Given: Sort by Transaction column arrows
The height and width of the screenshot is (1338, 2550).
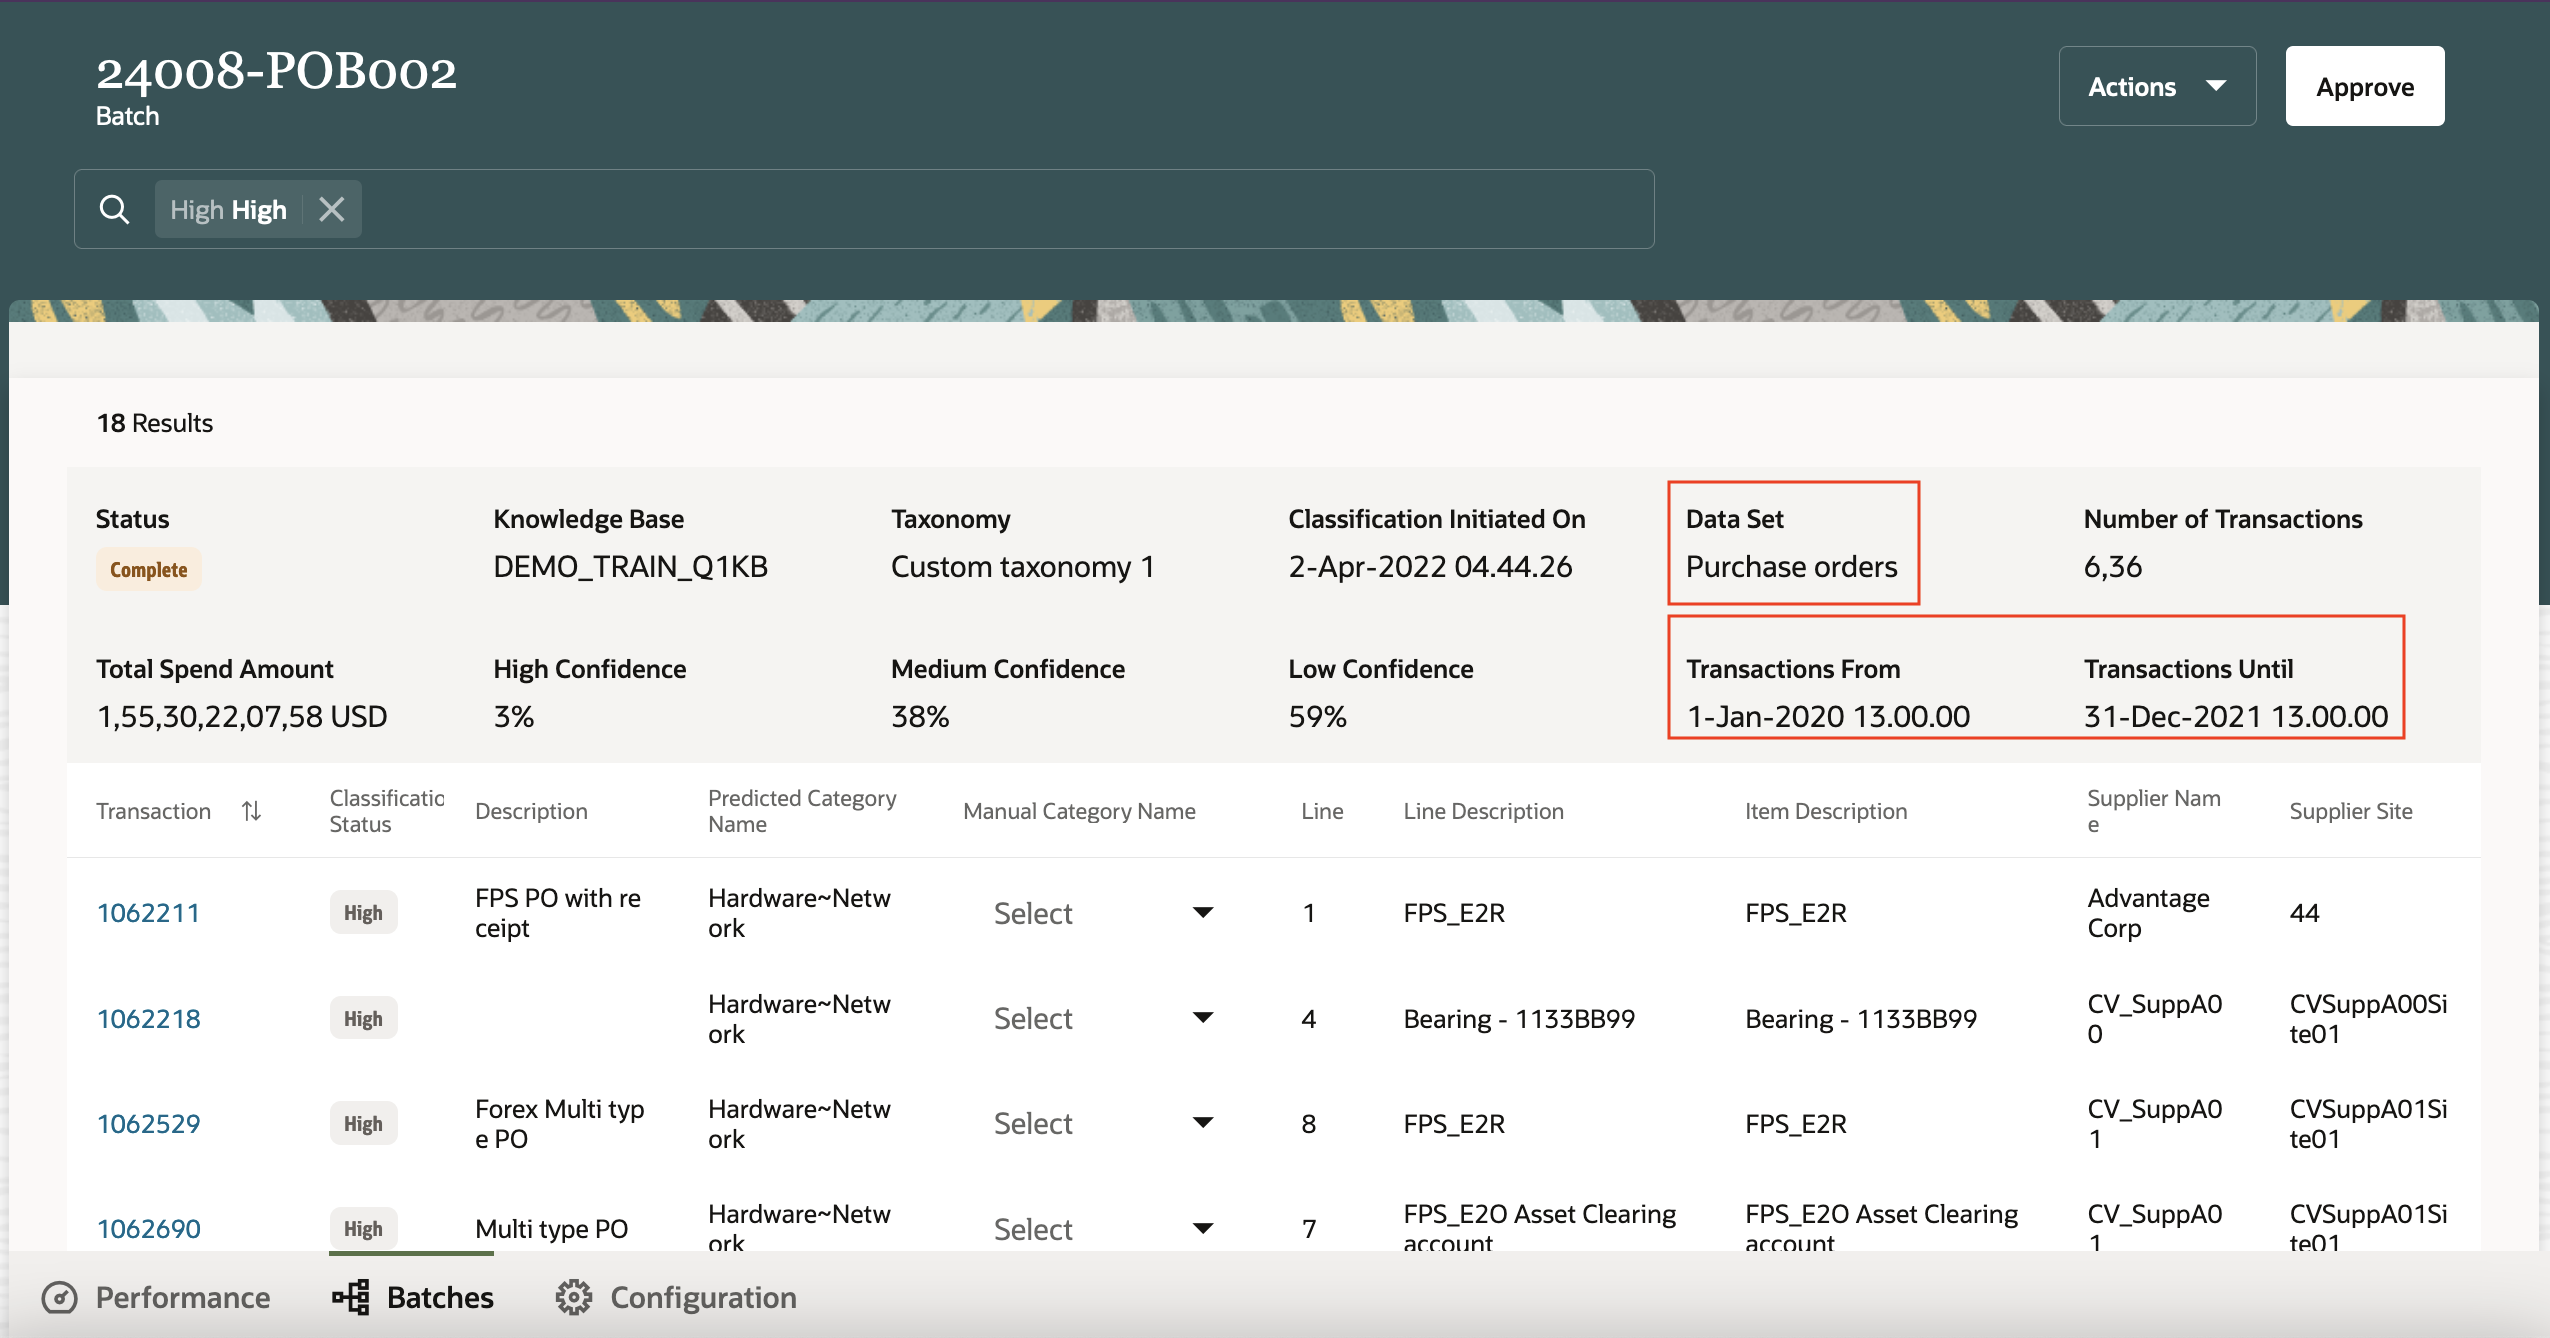Looking at the screenshot, I should point(252,811).
